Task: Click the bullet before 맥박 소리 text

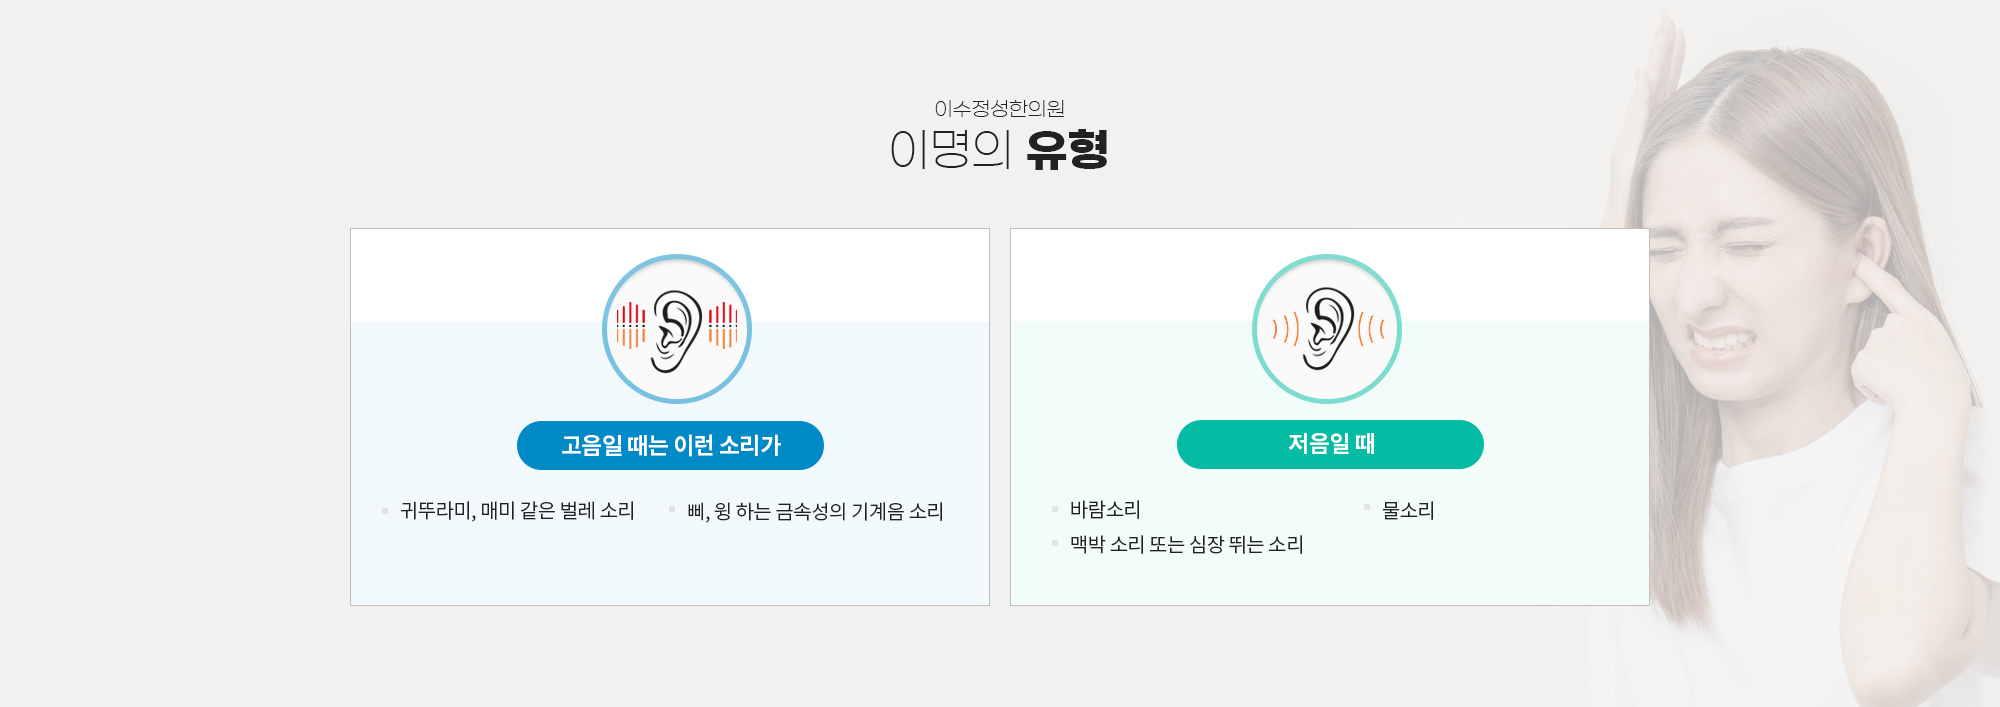Action: point(1055,543)
